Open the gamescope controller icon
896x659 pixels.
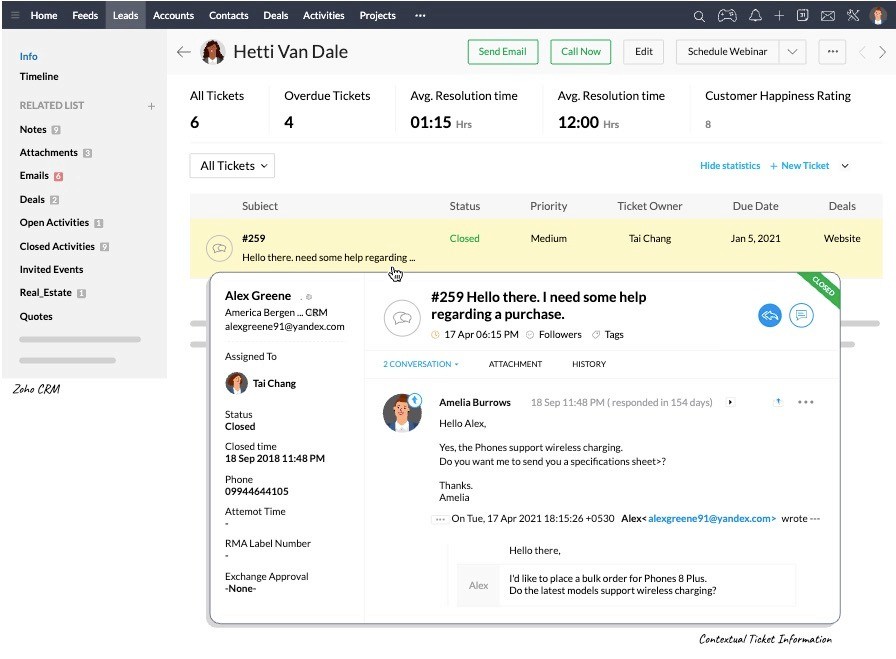tap(727, 15)
